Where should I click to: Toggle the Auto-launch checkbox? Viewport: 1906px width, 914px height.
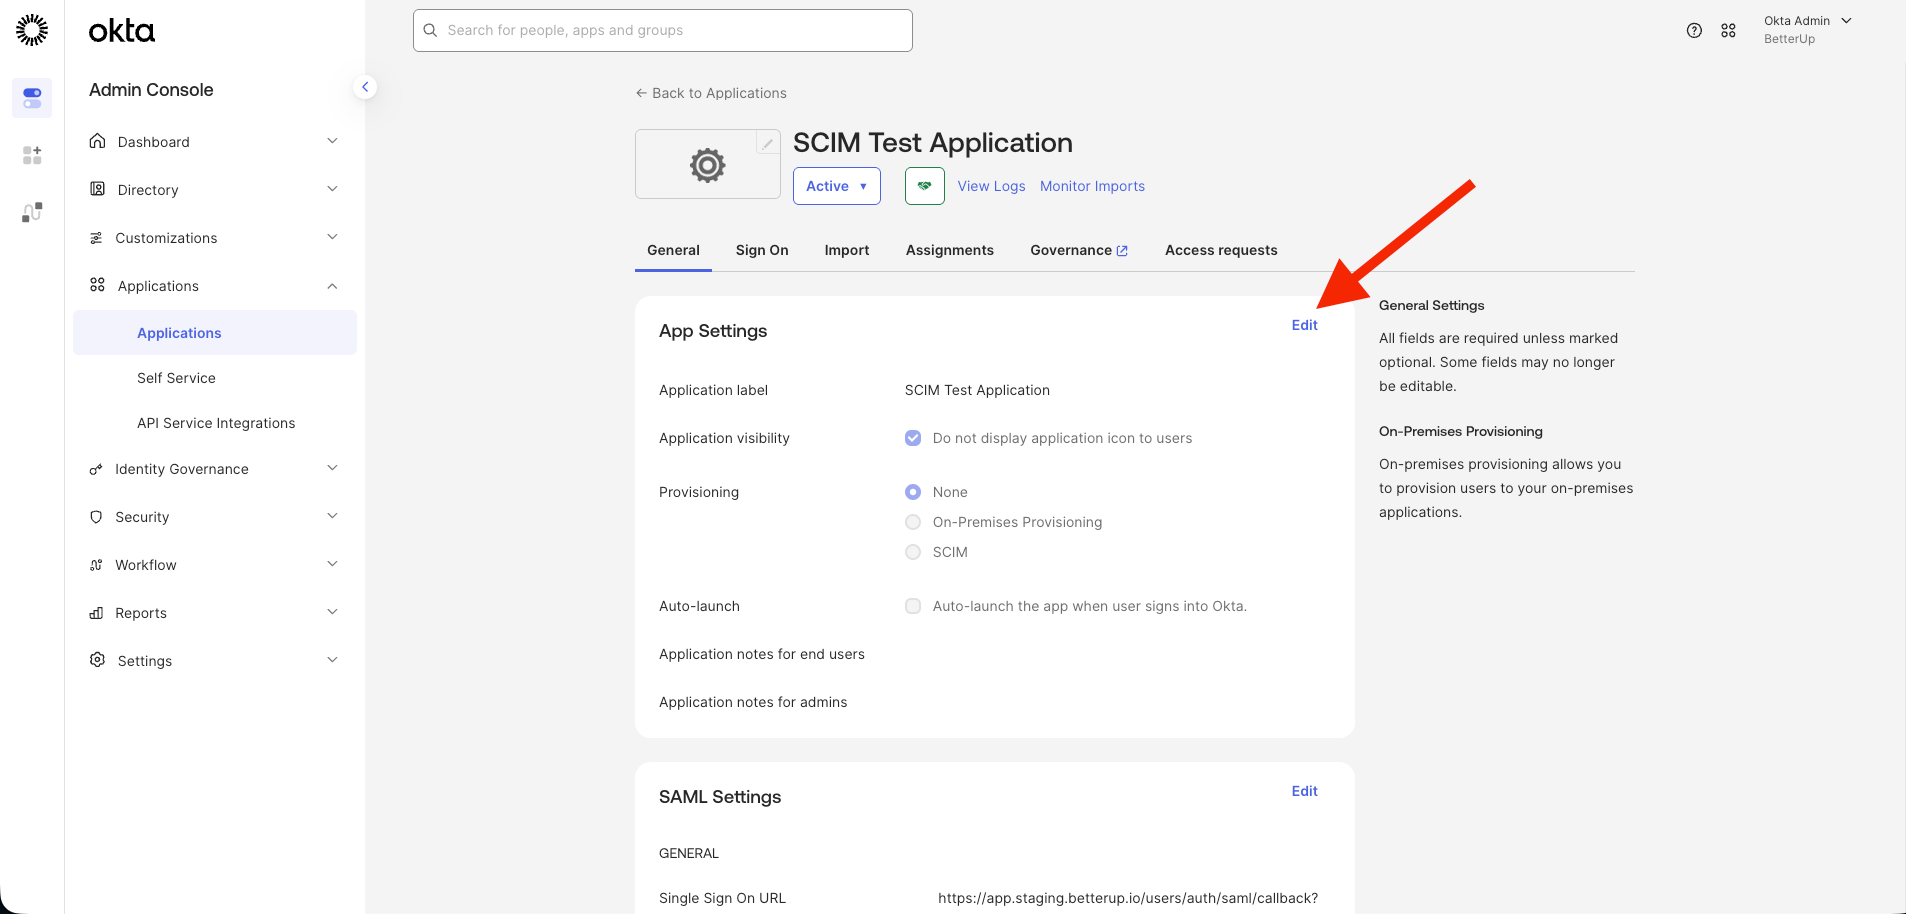[913, 606]
